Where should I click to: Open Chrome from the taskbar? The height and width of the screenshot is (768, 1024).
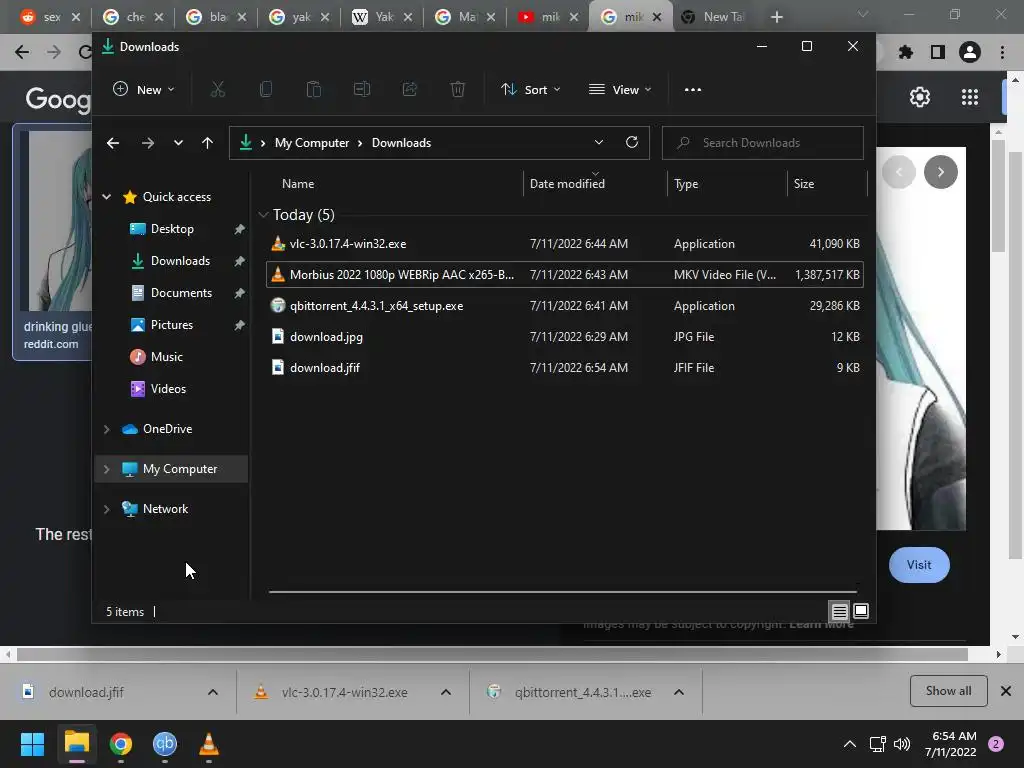121,744
